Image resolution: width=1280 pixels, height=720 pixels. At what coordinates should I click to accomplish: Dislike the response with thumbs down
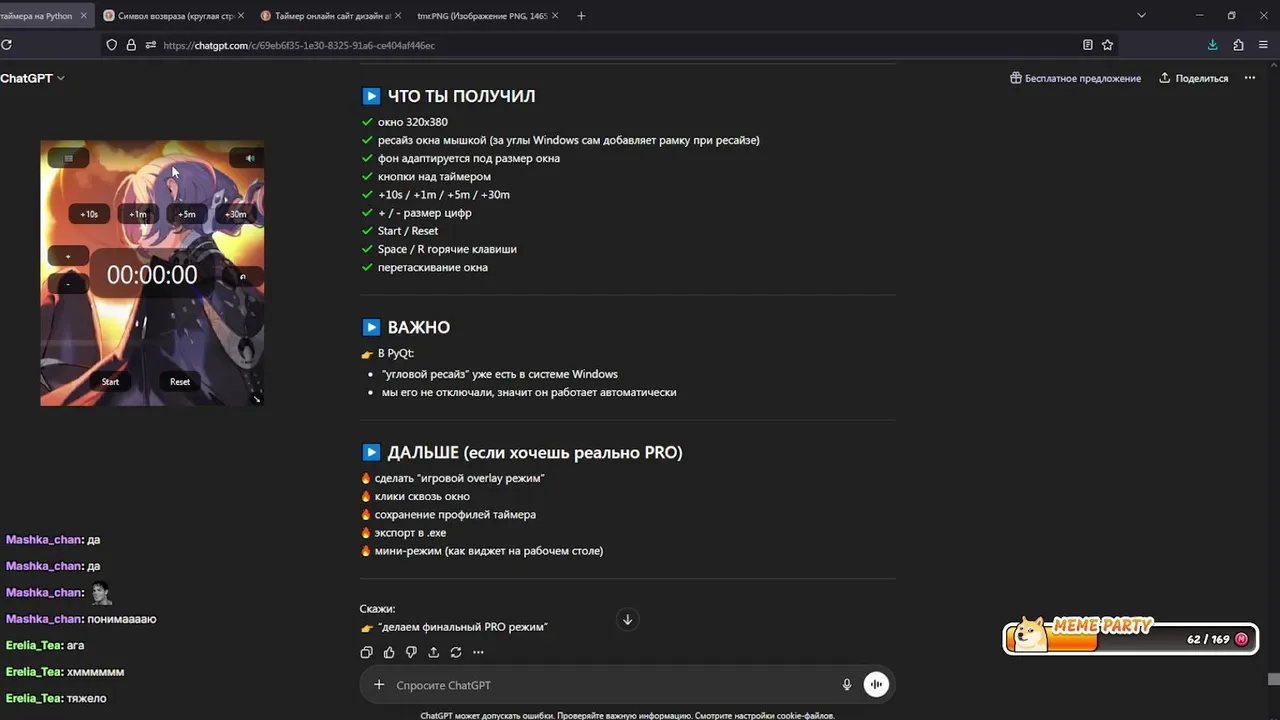[411, 652]
